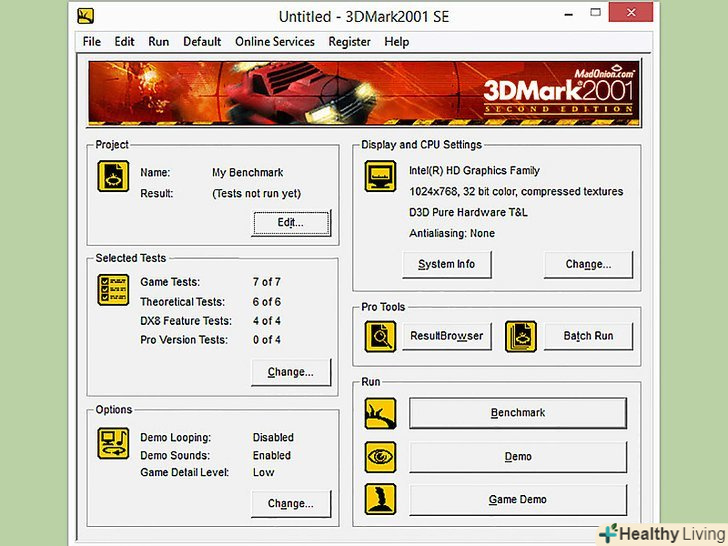The height and width of the screenshot is (546, 728).
Task: Click the Selected Tests checklist icon
Action: [x=112, y=289]
